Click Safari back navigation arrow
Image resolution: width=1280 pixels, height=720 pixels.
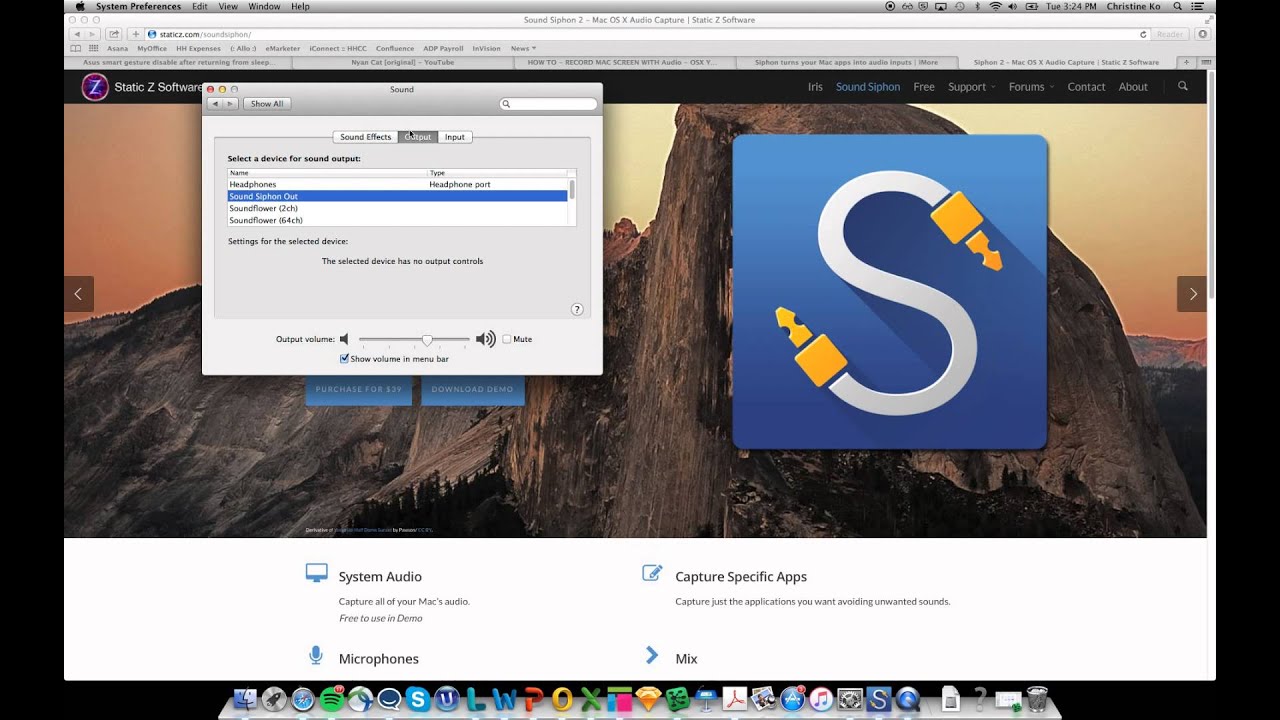77,34
